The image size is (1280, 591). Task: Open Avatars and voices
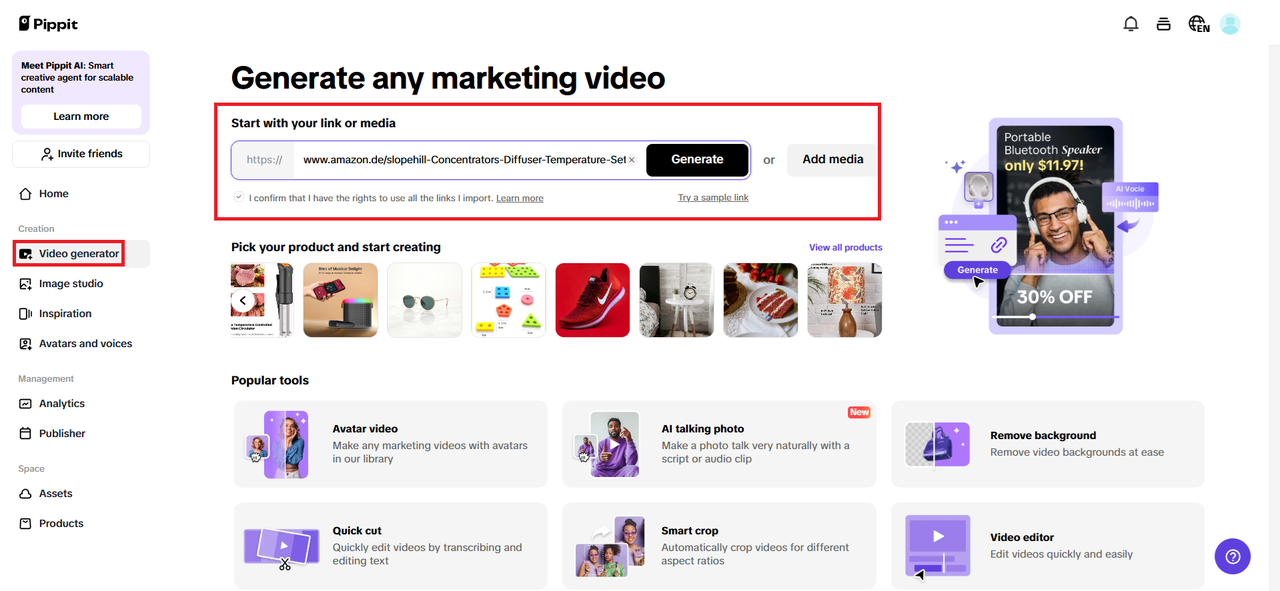(x=81, y=344)
